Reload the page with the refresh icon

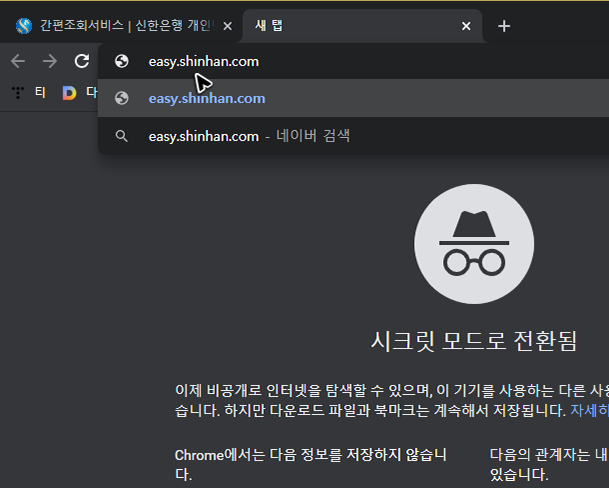(x=82, y=61)
